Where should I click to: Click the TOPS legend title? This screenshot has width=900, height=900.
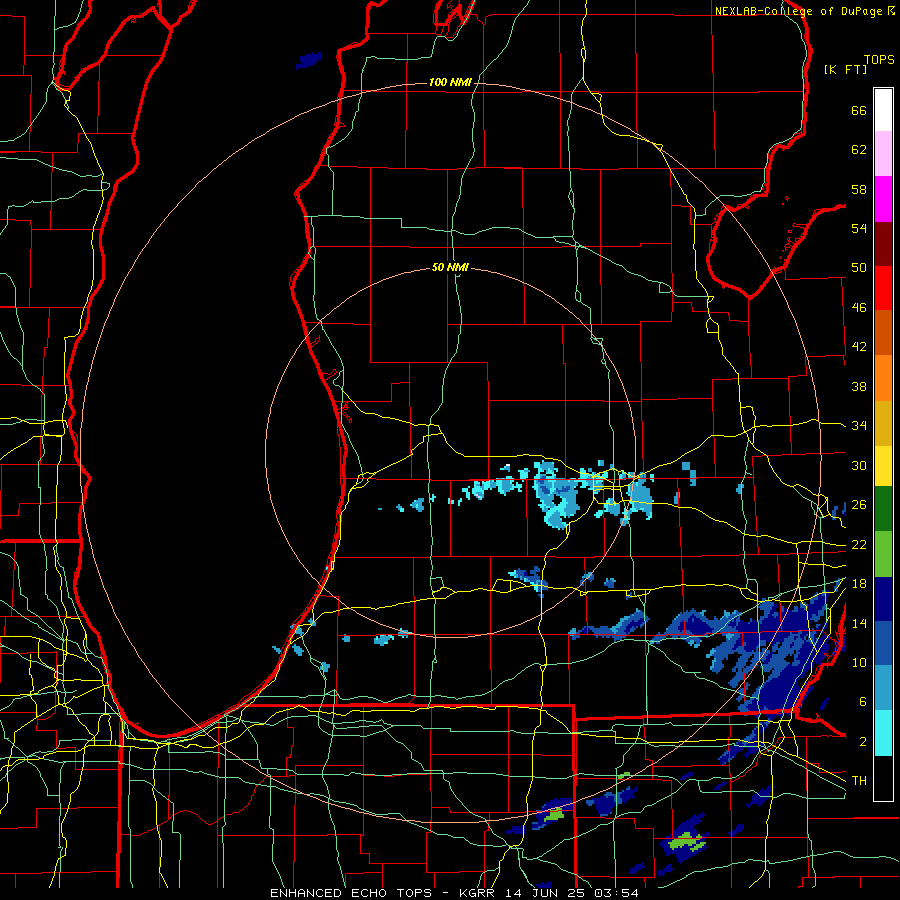pos(879,59)
